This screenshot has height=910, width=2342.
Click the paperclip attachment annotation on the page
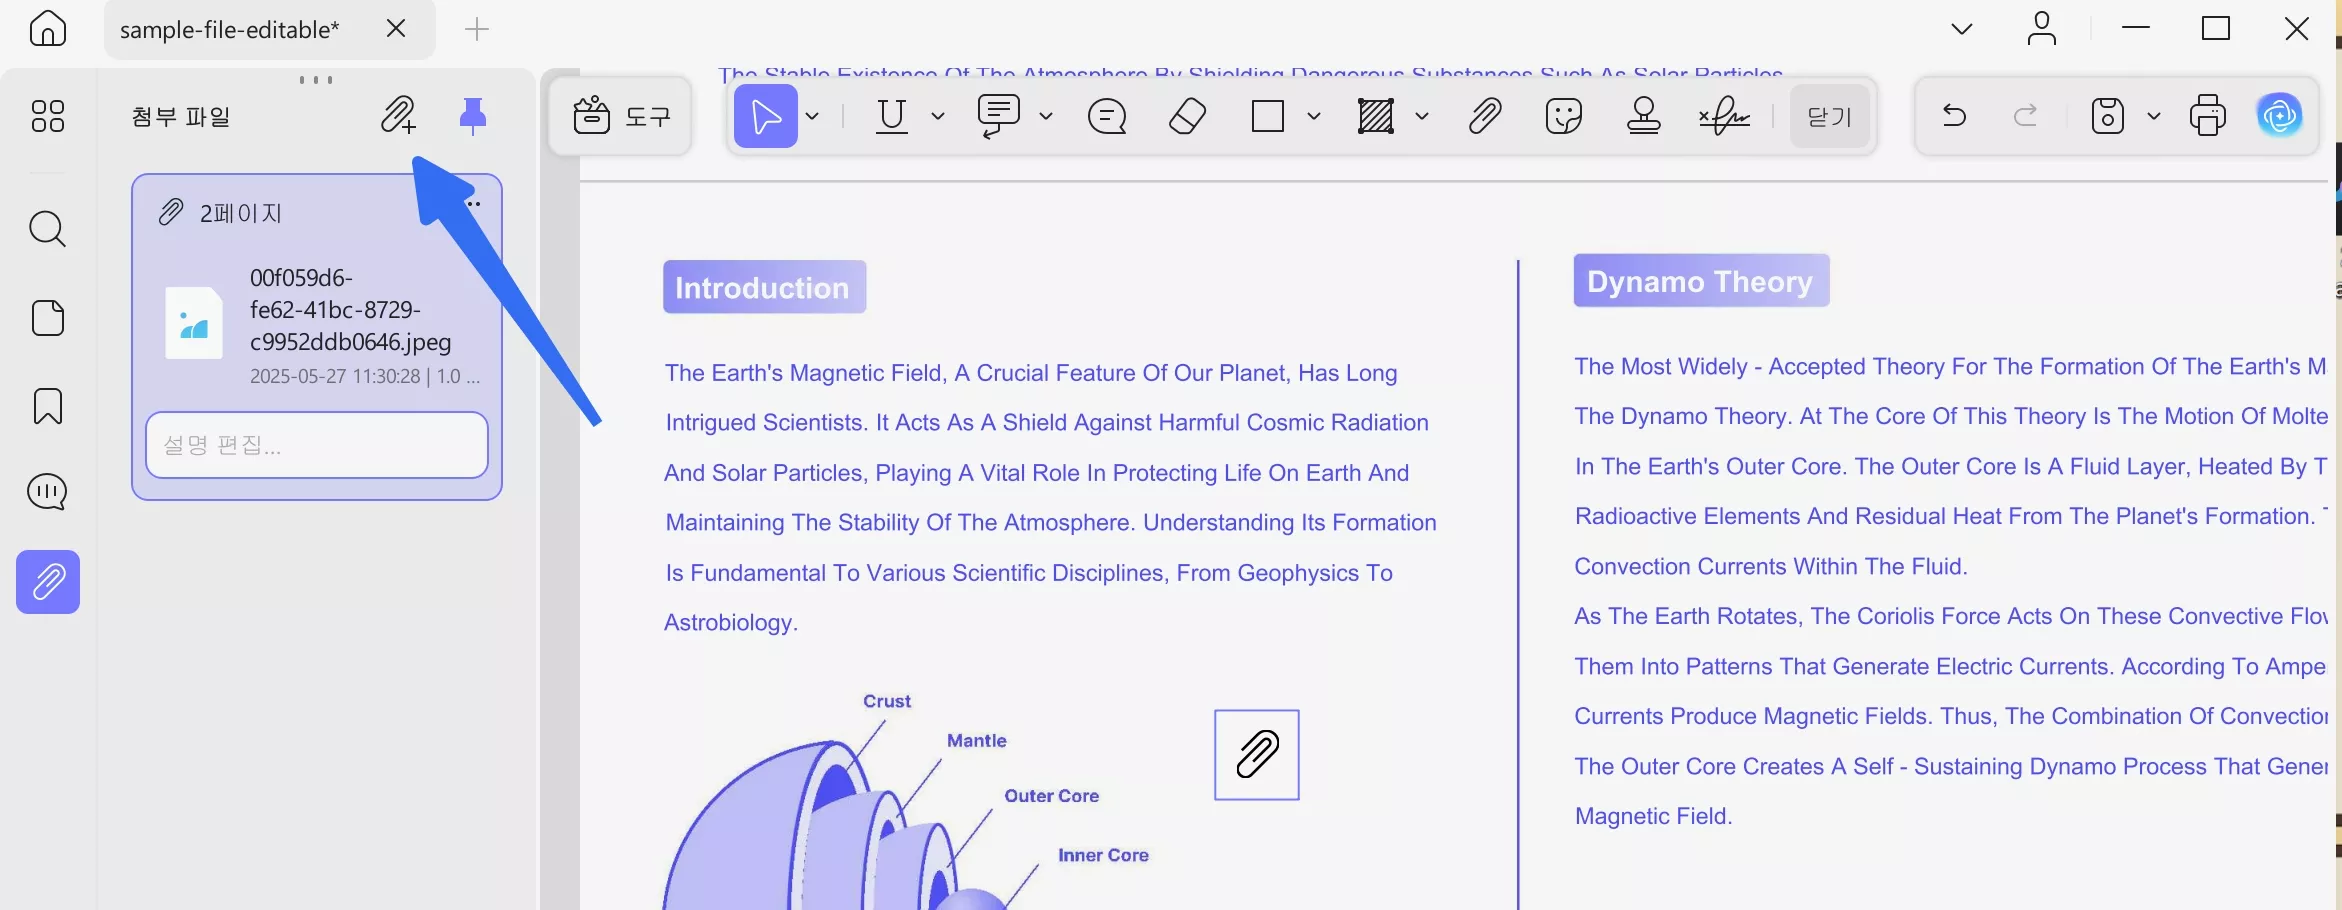tap(1257, 755)
